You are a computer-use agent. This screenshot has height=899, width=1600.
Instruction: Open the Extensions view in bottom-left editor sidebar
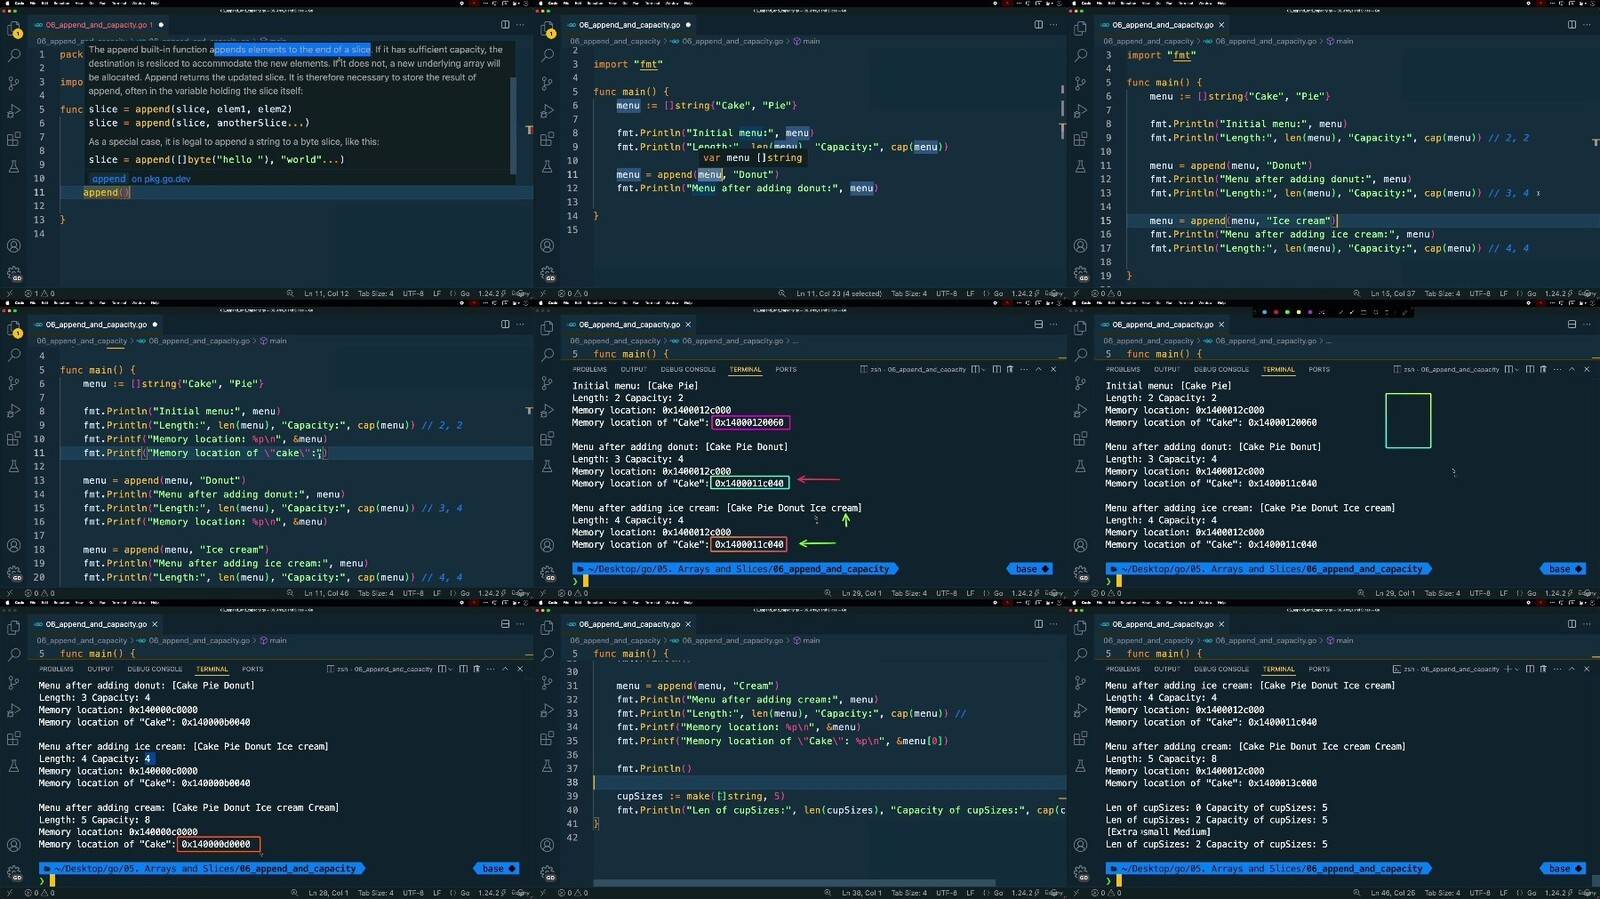click(x=14, y=739)
